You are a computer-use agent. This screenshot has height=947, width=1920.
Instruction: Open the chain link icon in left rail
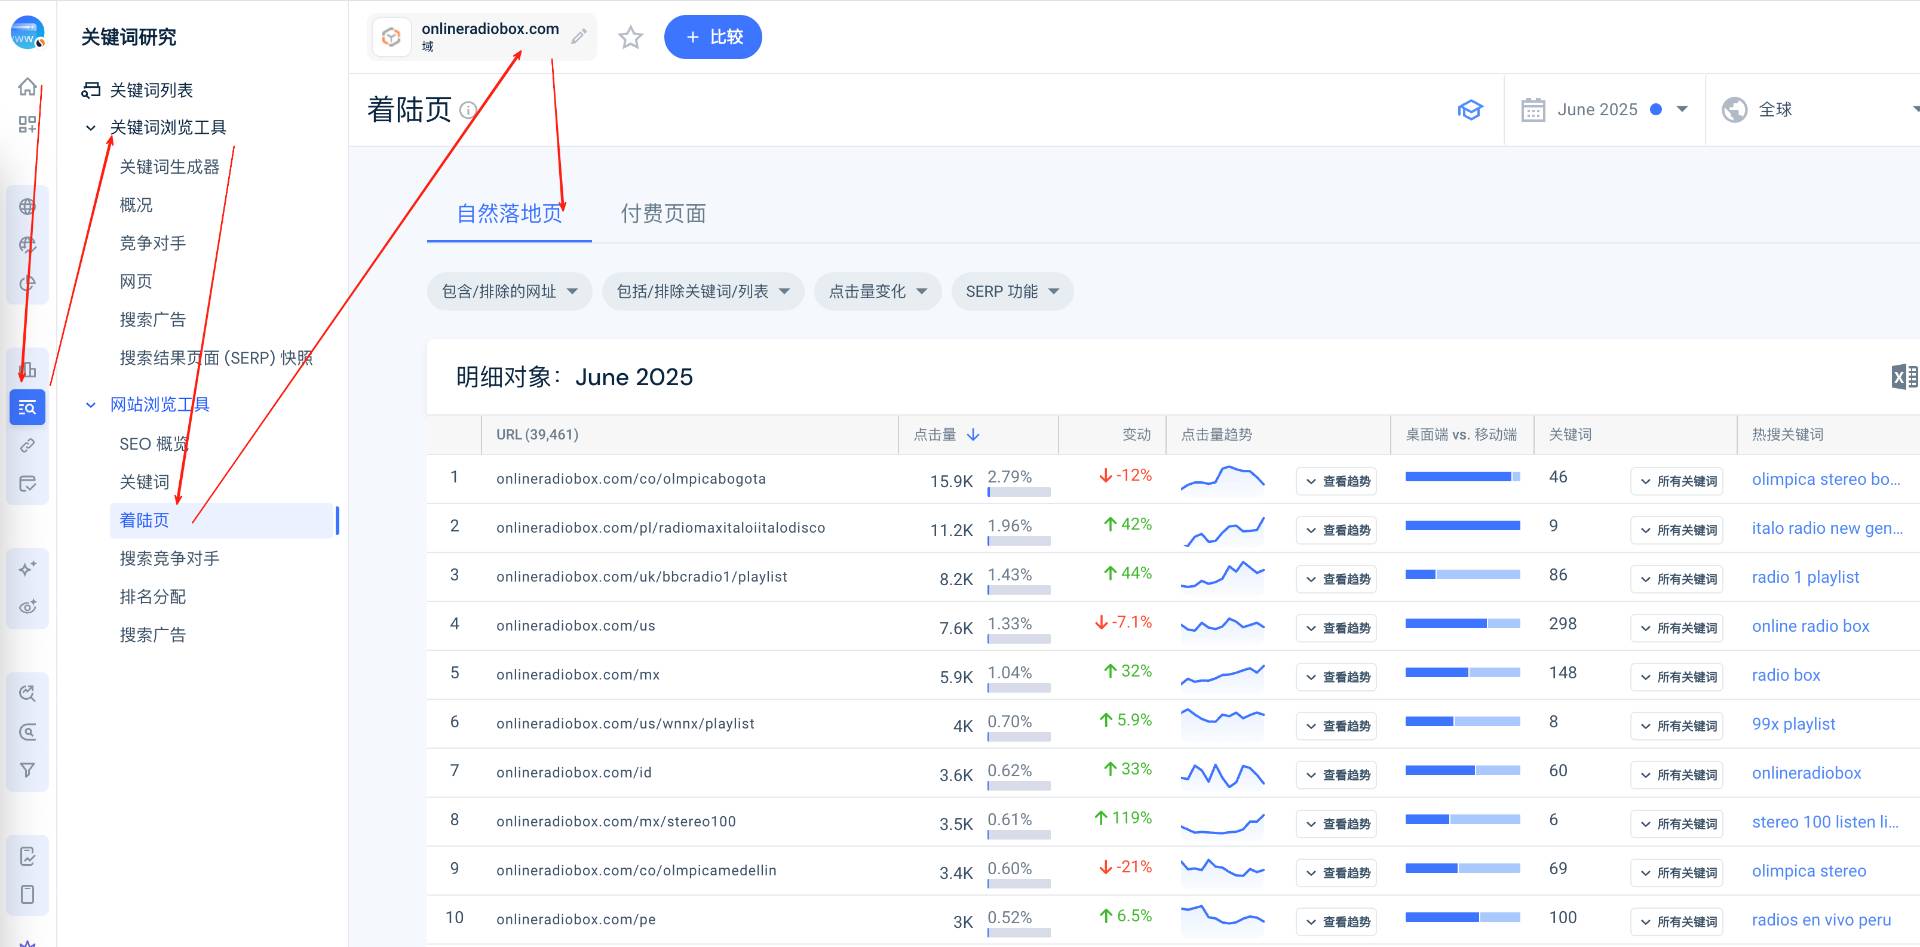tap(27, 445)
